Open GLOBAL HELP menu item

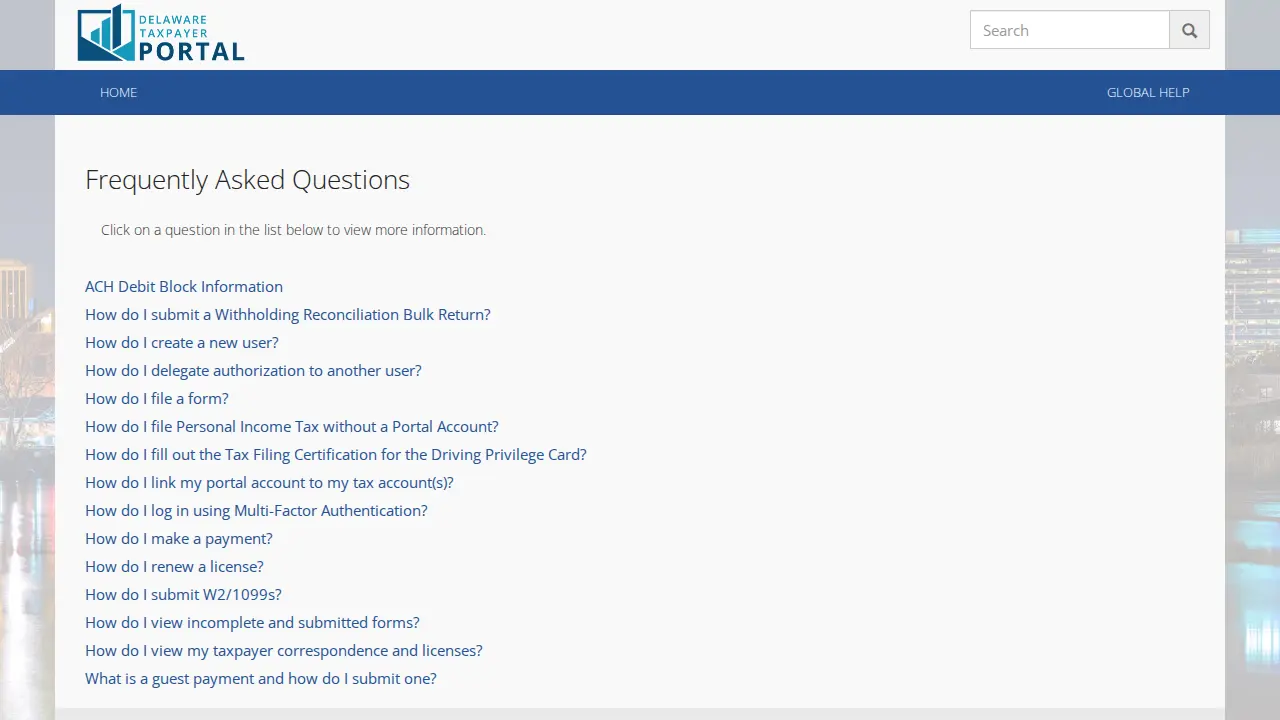(1148, 92)
